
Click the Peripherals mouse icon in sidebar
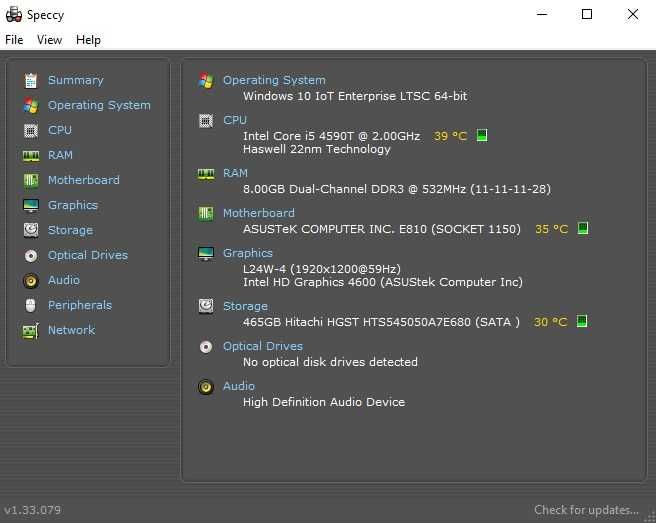click(x=31, y=305)
